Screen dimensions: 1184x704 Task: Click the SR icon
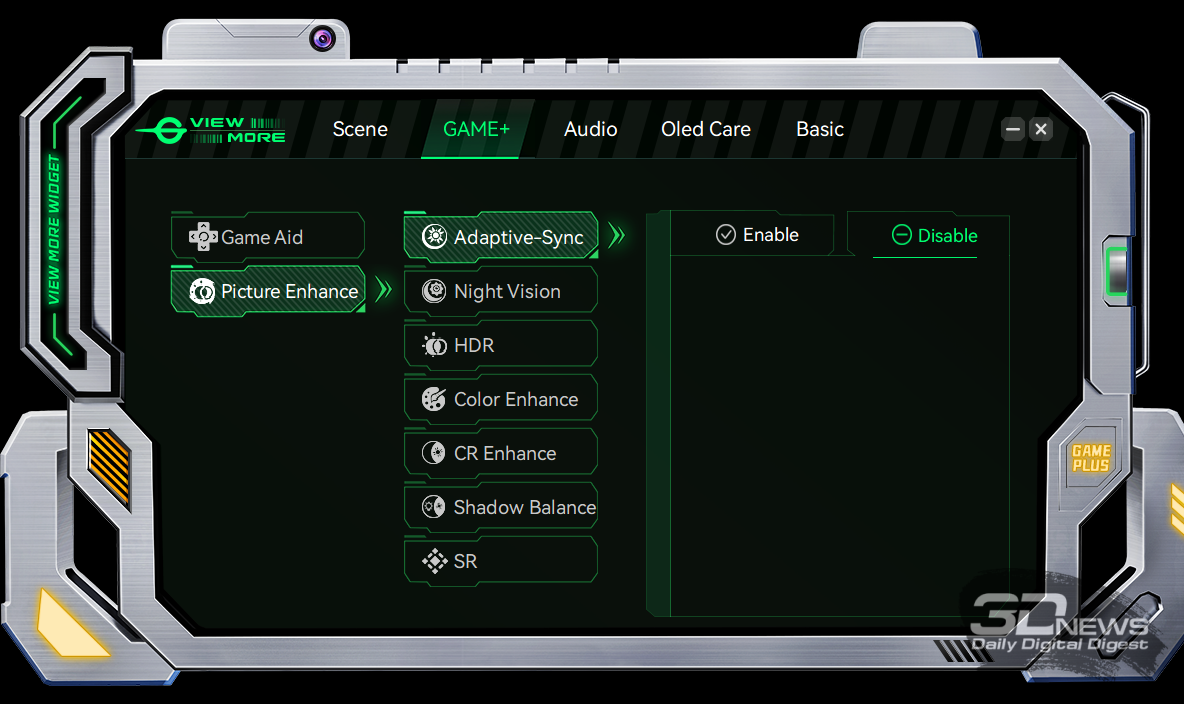[x=434, y=561]
